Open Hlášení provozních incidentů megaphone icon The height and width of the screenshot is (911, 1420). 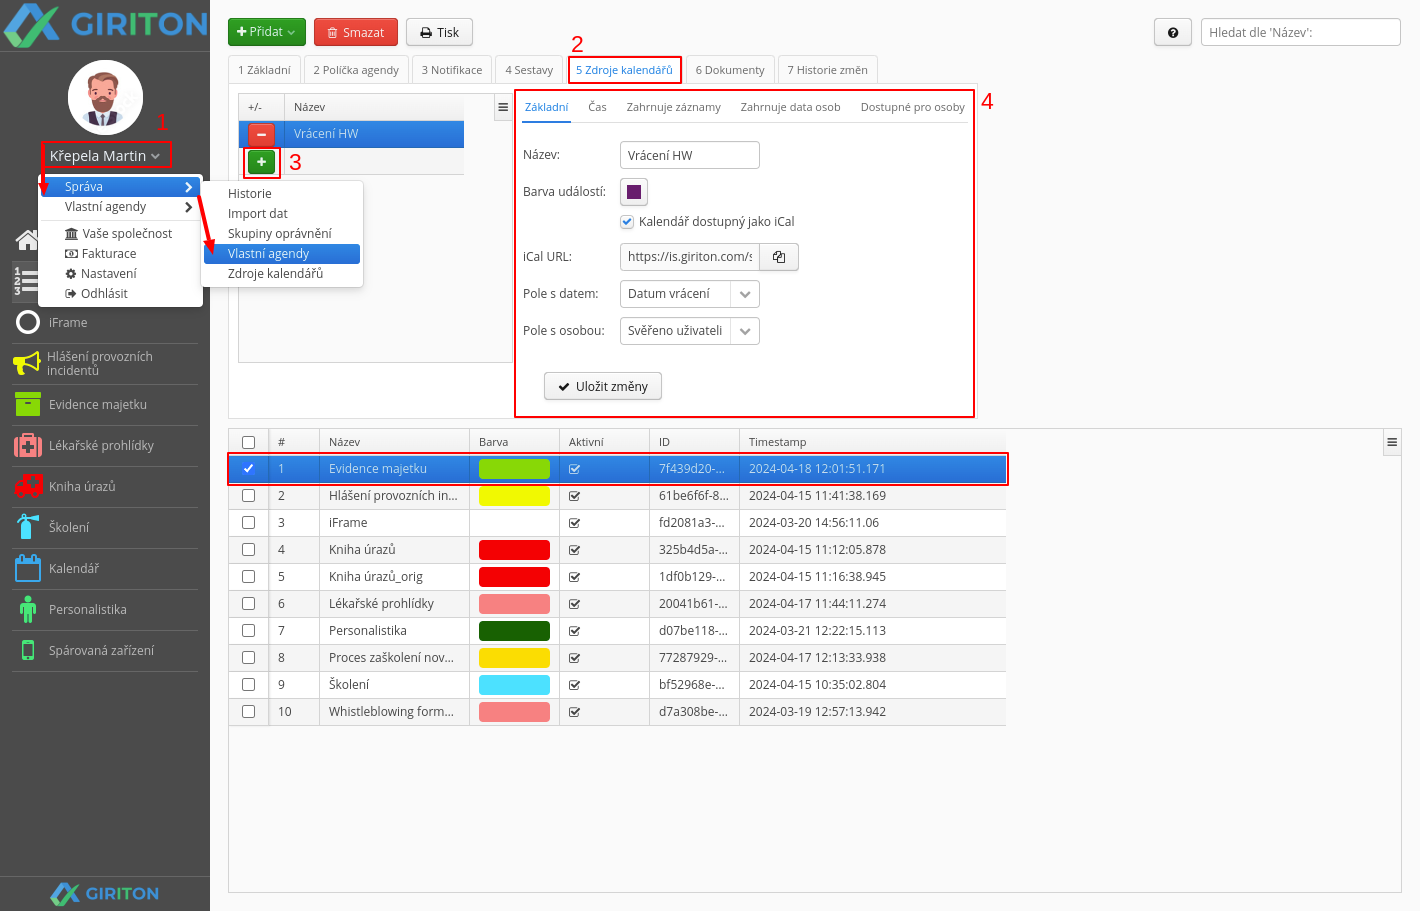(x=27, y=363)
